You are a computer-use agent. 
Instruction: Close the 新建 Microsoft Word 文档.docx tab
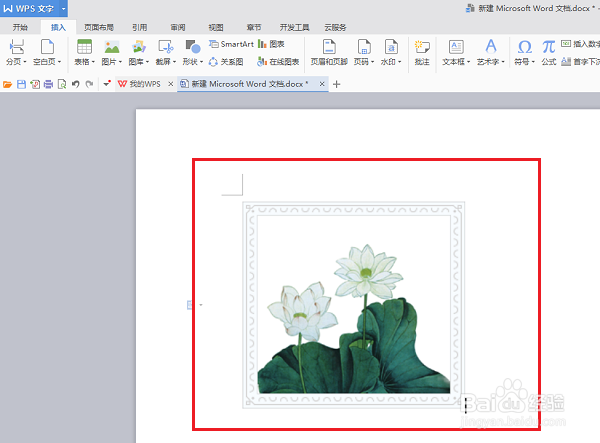[322, 84]
